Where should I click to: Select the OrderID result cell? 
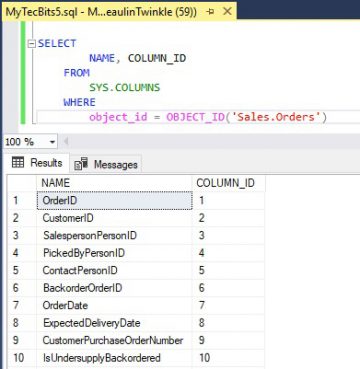[114, 200]
